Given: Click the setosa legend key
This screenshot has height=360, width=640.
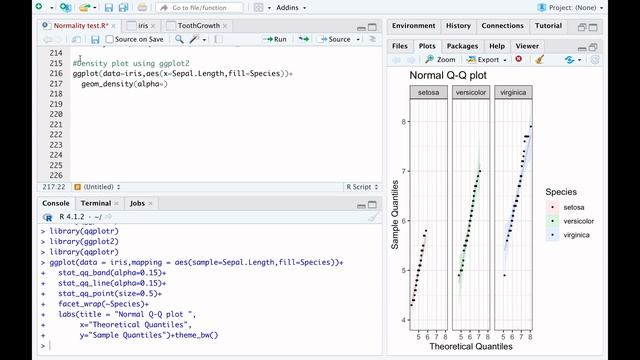Looking at the screenshot, I should click(553, 207).
